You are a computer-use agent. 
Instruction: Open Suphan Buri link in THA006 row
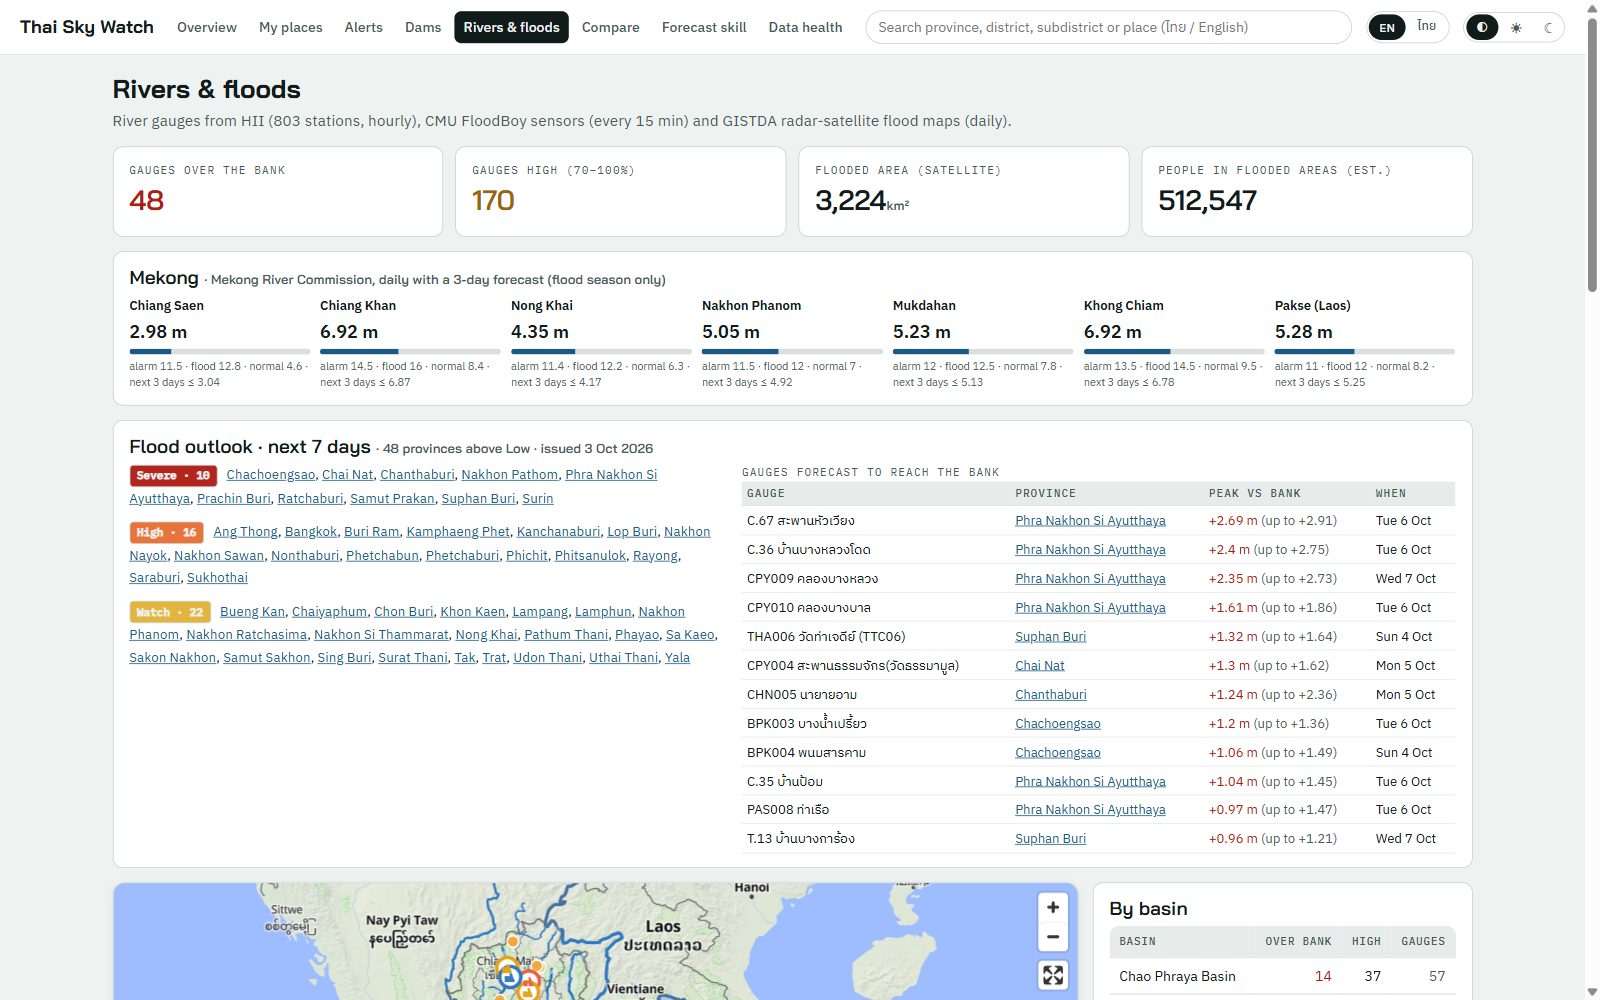coord(1050,637)
